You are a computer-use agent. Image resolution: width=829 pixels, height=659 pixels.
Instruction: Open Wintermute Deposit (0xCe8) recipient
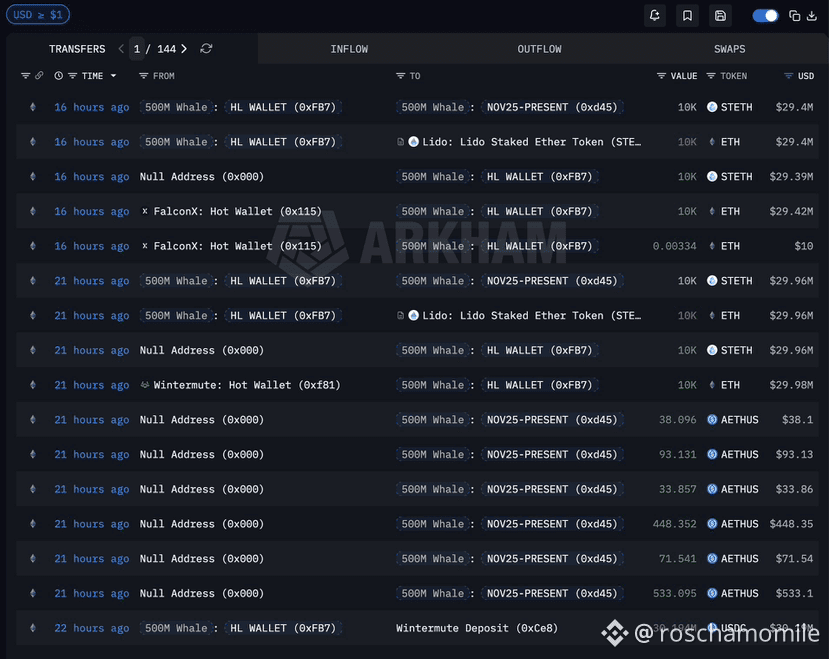point(477,628)
